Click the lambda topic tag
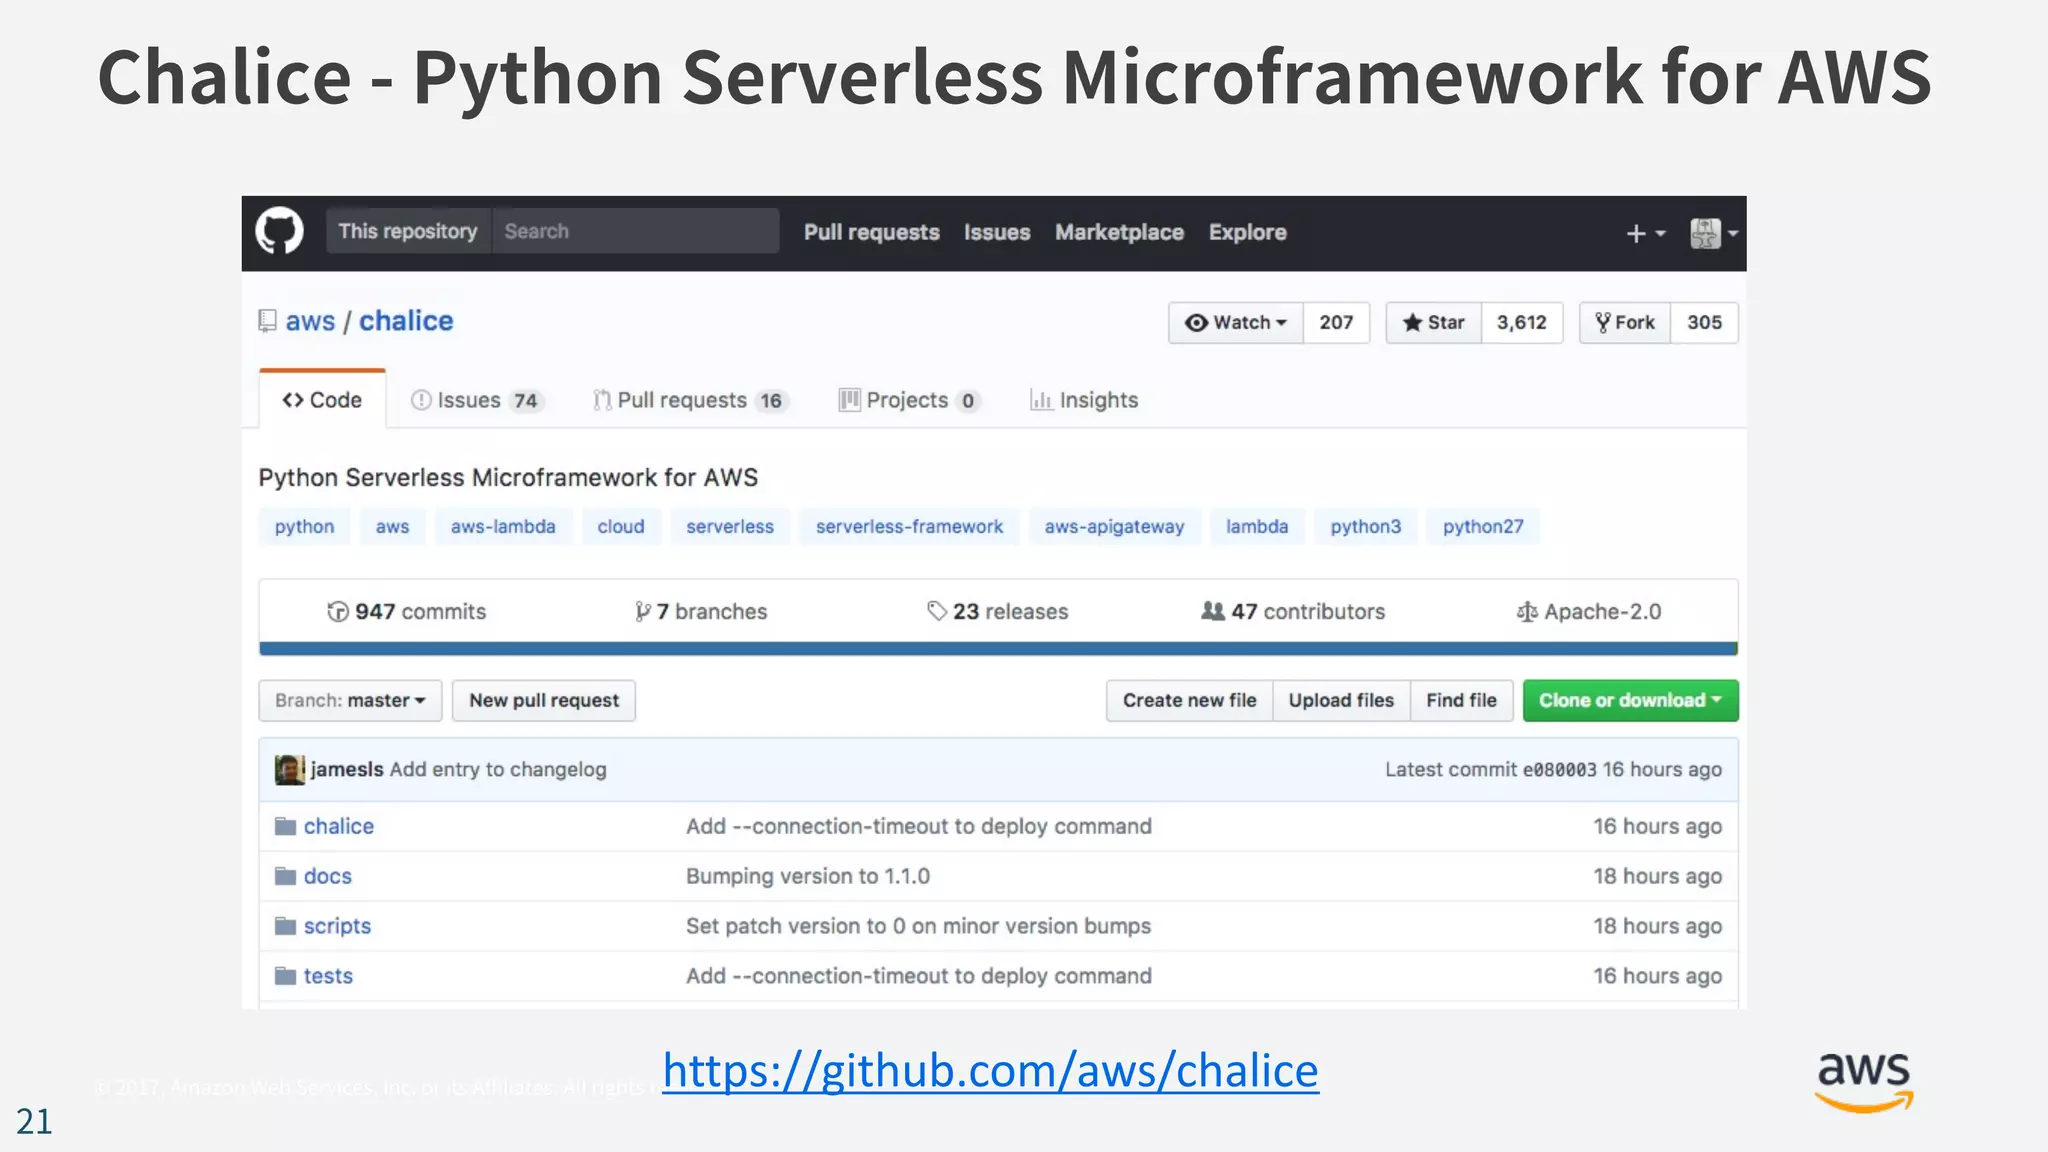The image size is (2048, 1152). tap(1257, 526)
